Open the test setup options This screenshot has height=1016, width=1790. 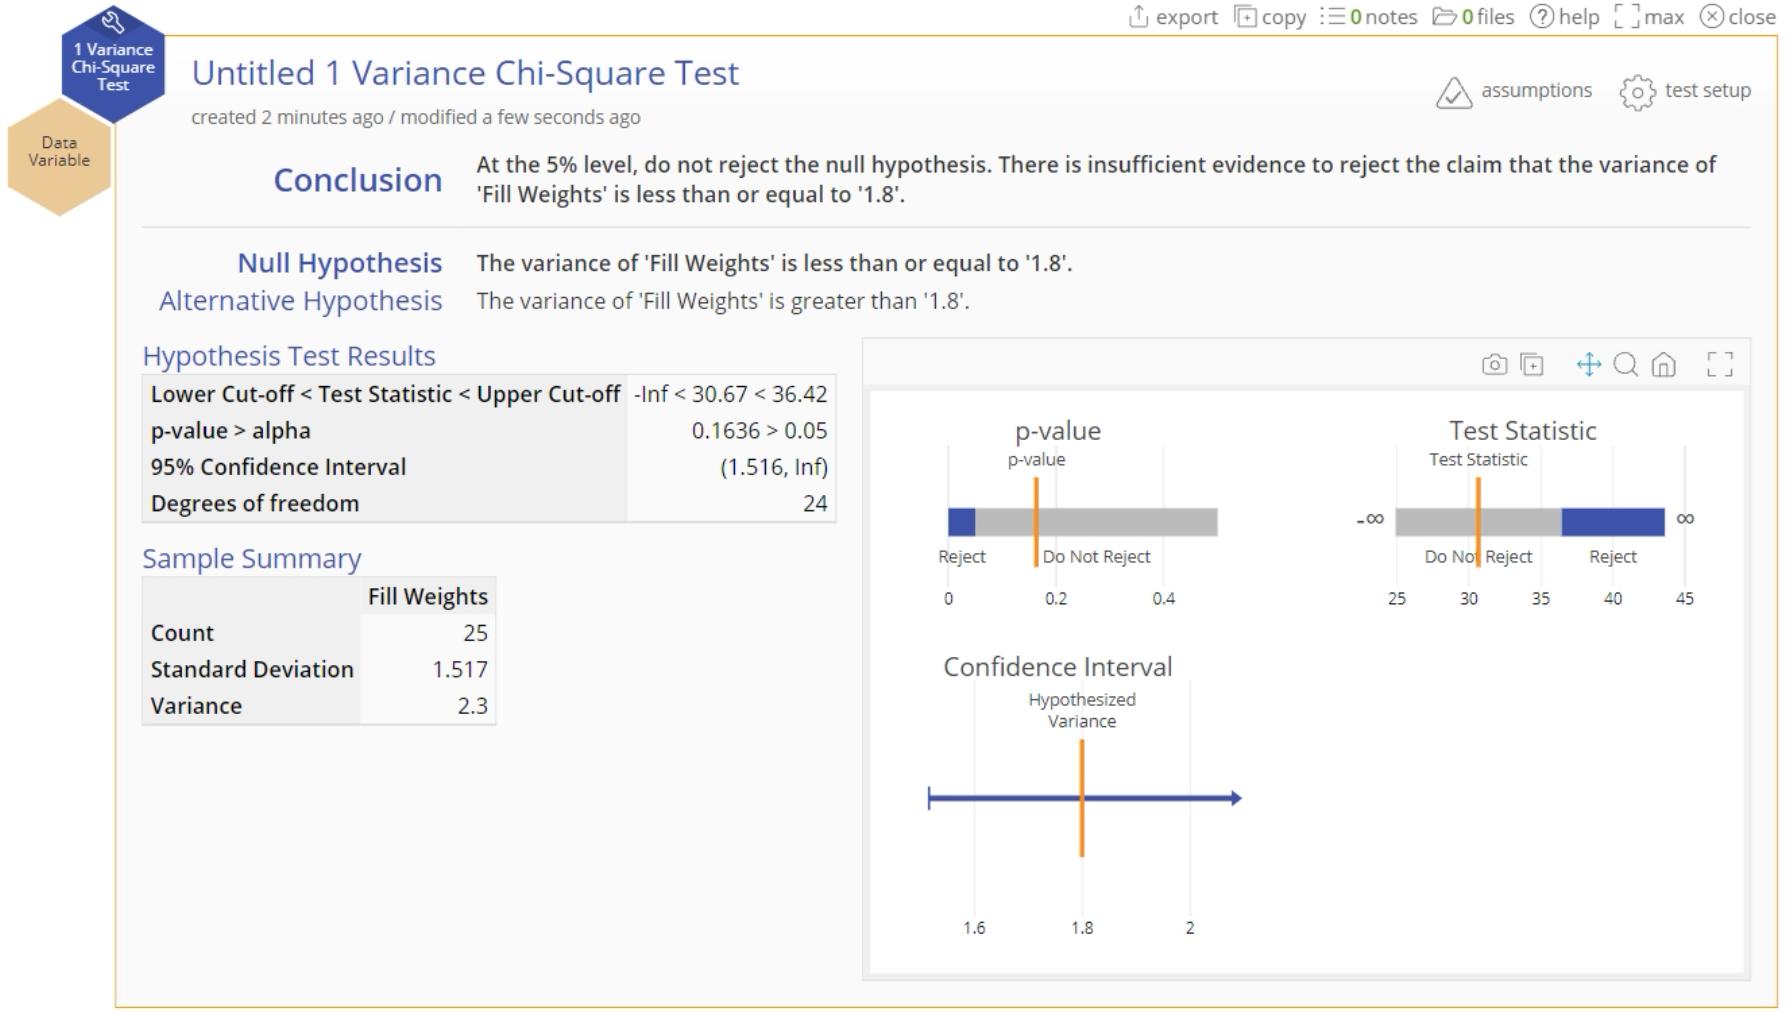pyautogui.click(x=1686, y=91)
